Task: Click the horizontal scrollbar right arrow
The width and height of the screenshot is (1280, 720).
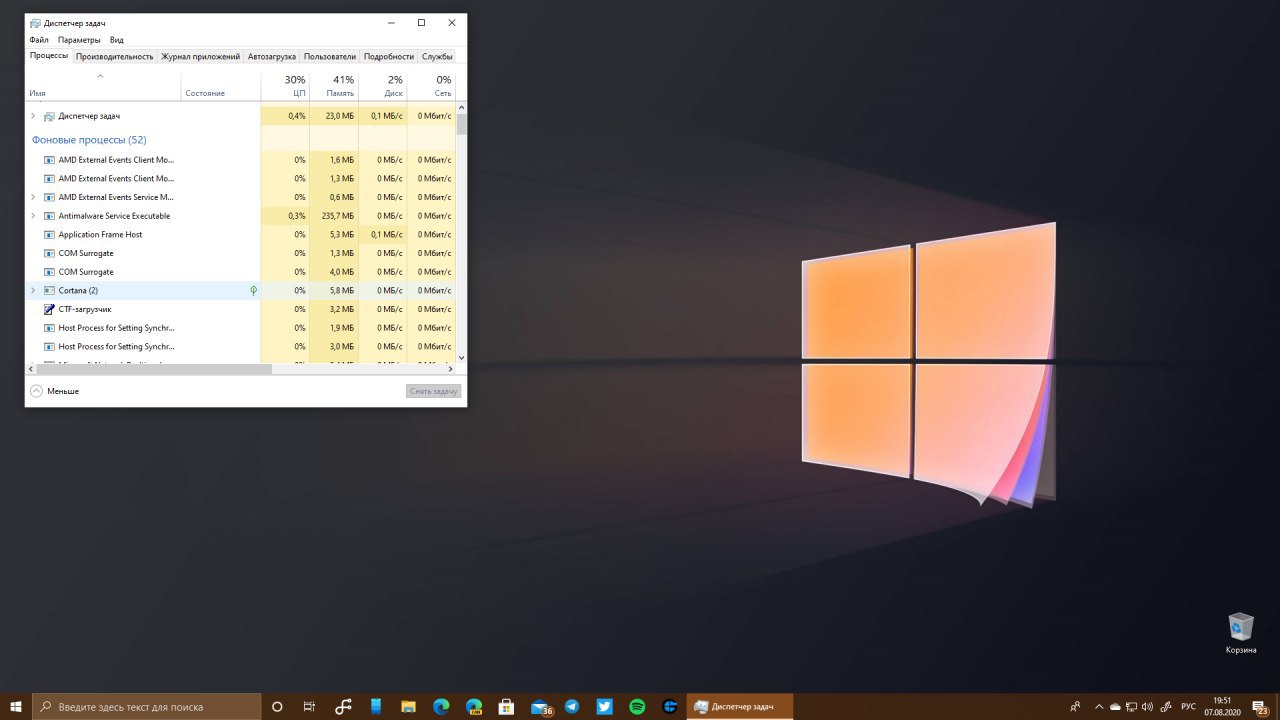Action: (450, 369)
